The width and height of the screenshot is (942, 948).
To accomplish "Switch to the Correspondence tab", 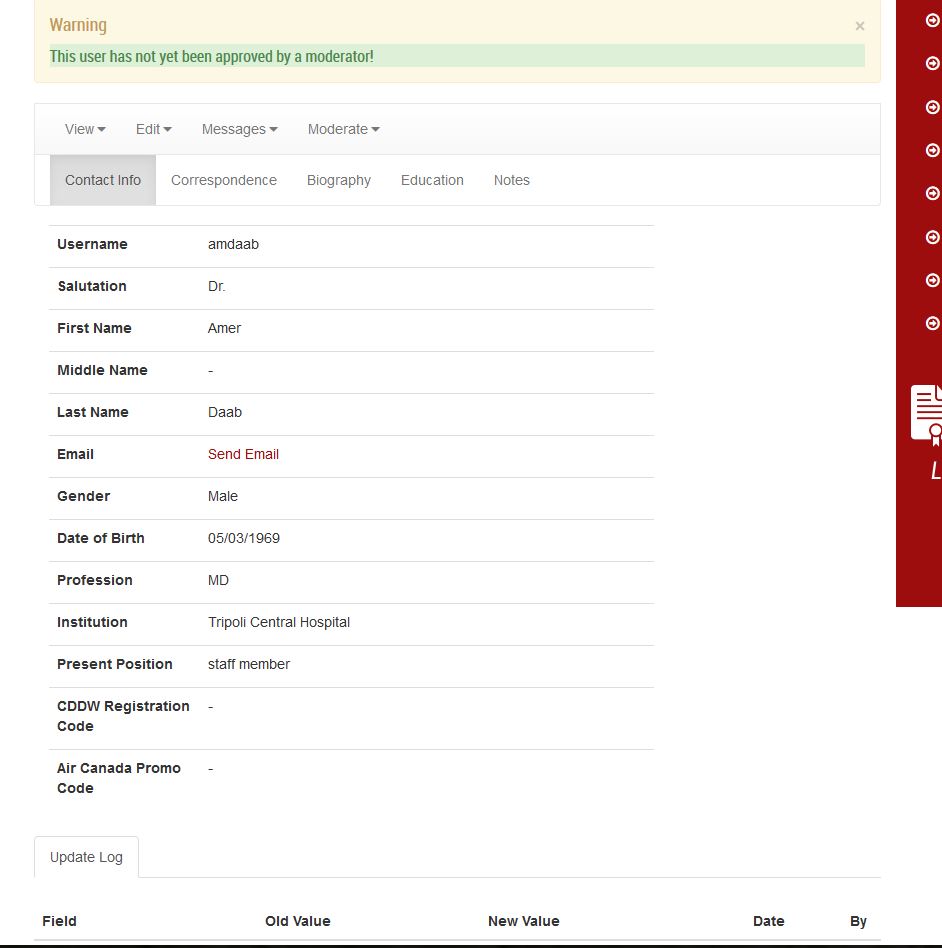I will (224, 180).
